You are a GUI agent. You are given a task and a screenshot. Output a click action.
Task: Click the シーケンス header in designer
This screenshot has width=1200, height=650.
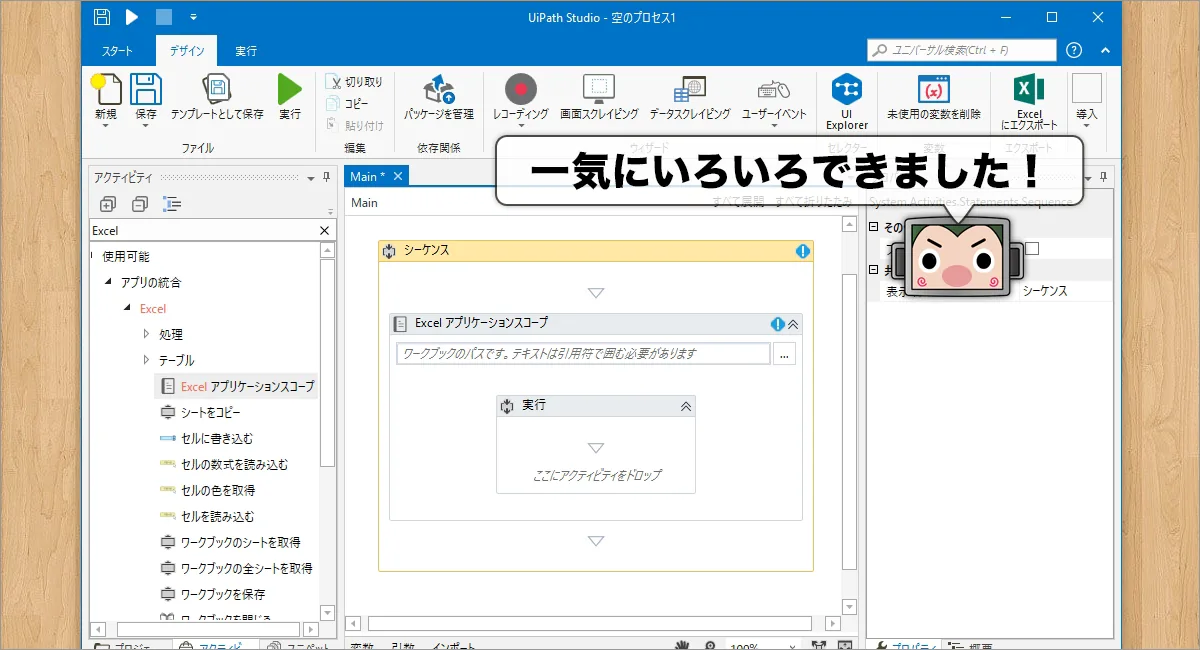pos(596,251)
